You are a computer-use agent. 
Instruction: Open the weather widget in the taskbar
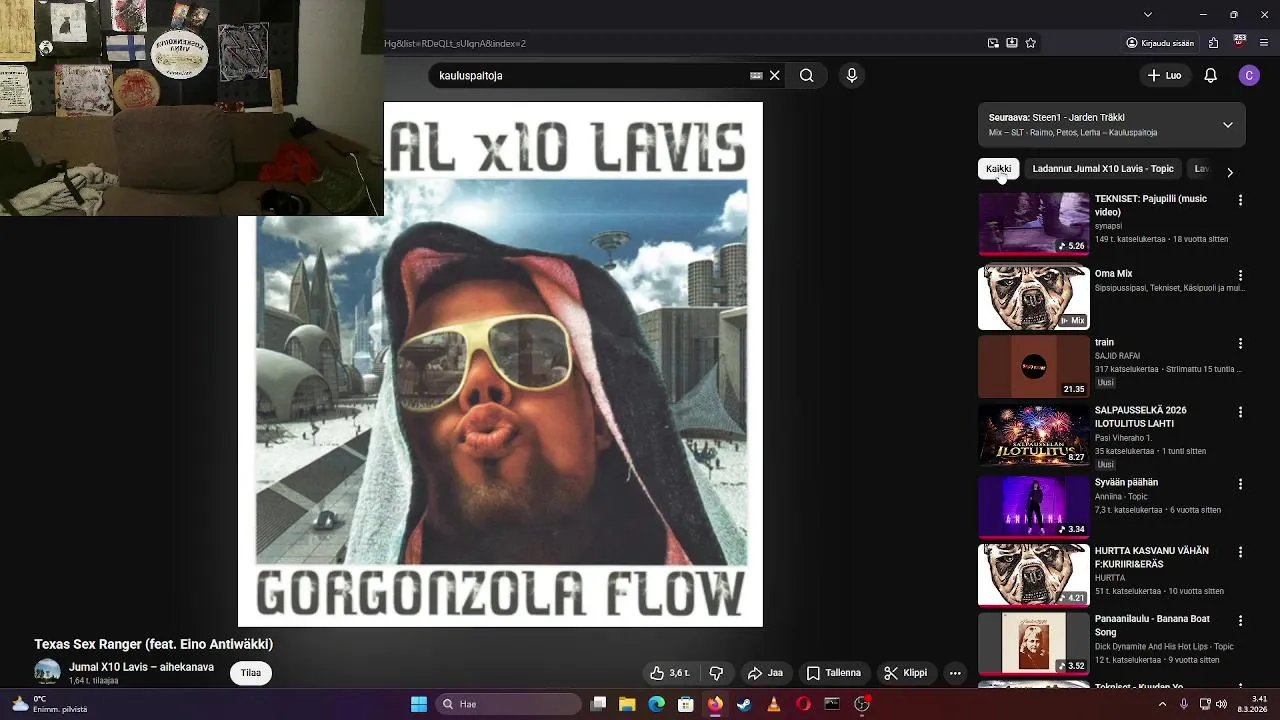pos(48,704)
